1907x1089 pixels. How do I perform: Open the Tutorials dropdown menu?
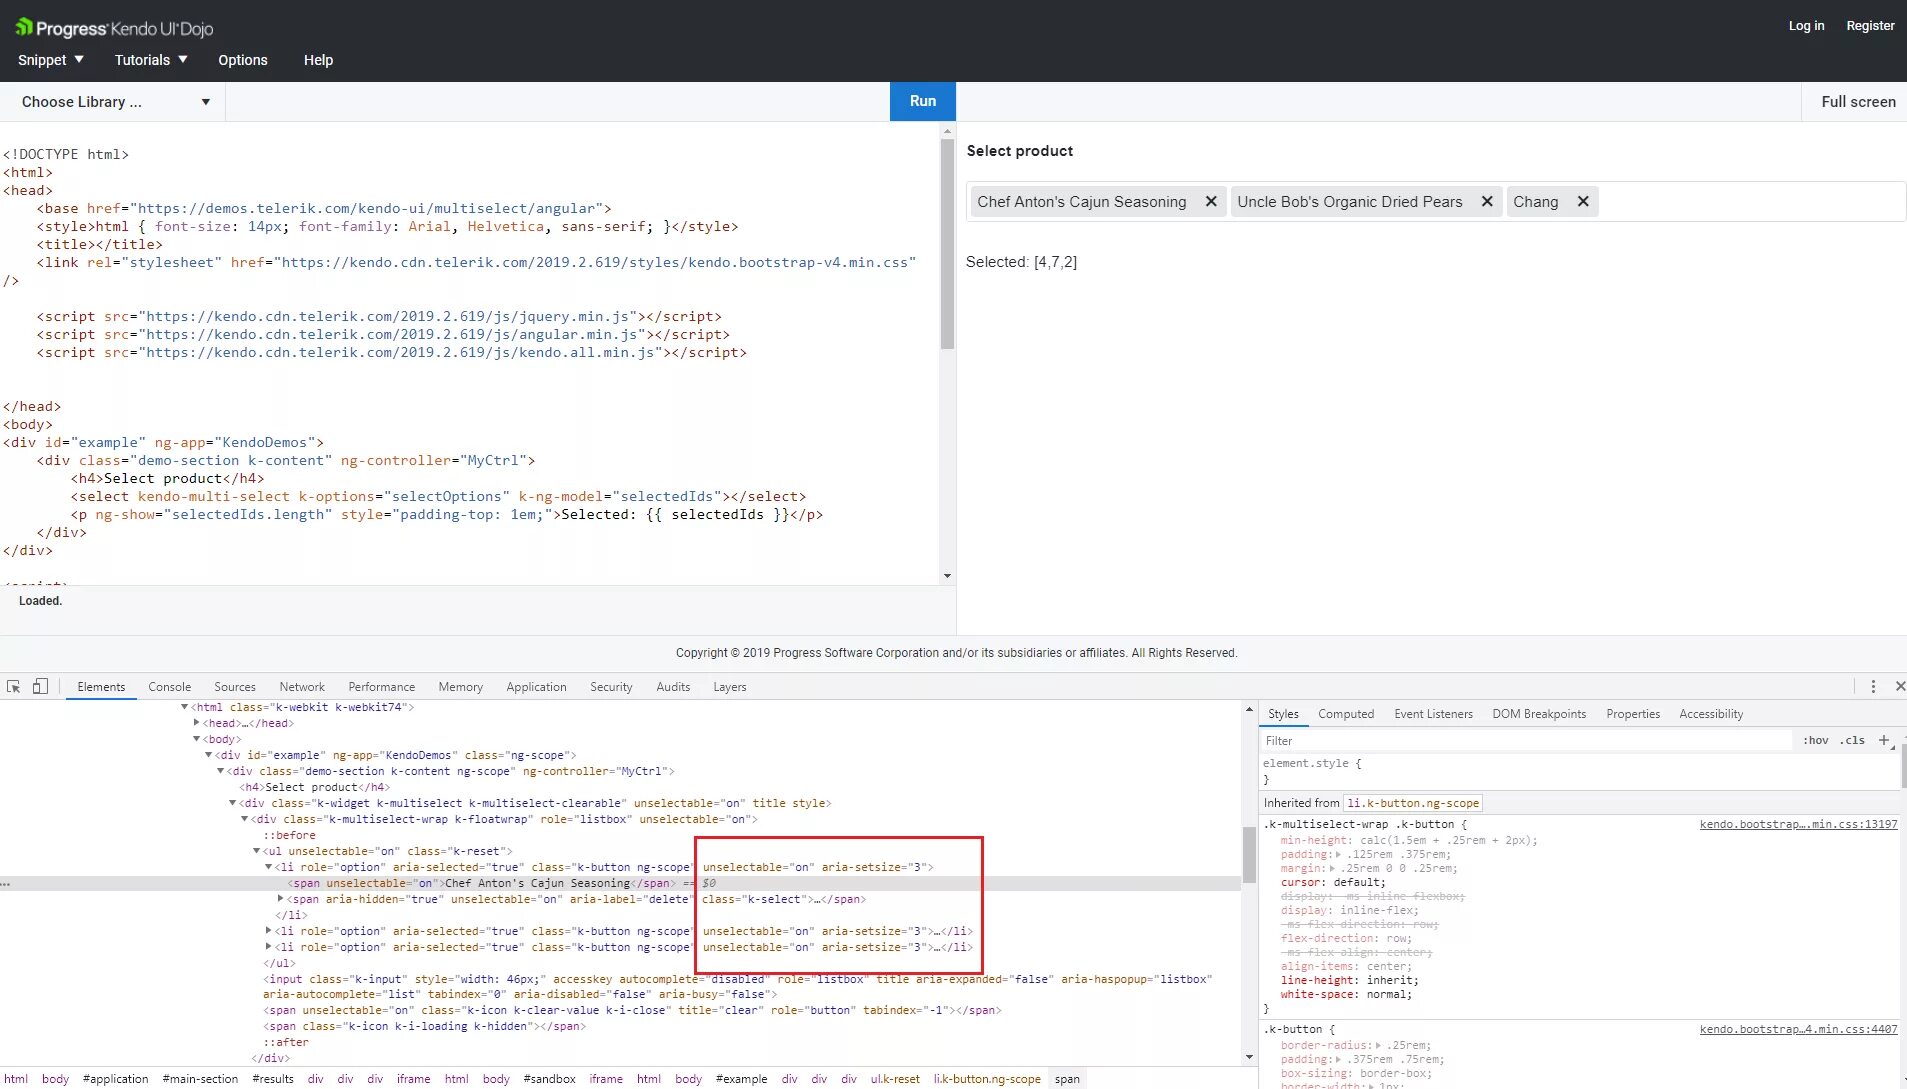(x=151, y=60)
